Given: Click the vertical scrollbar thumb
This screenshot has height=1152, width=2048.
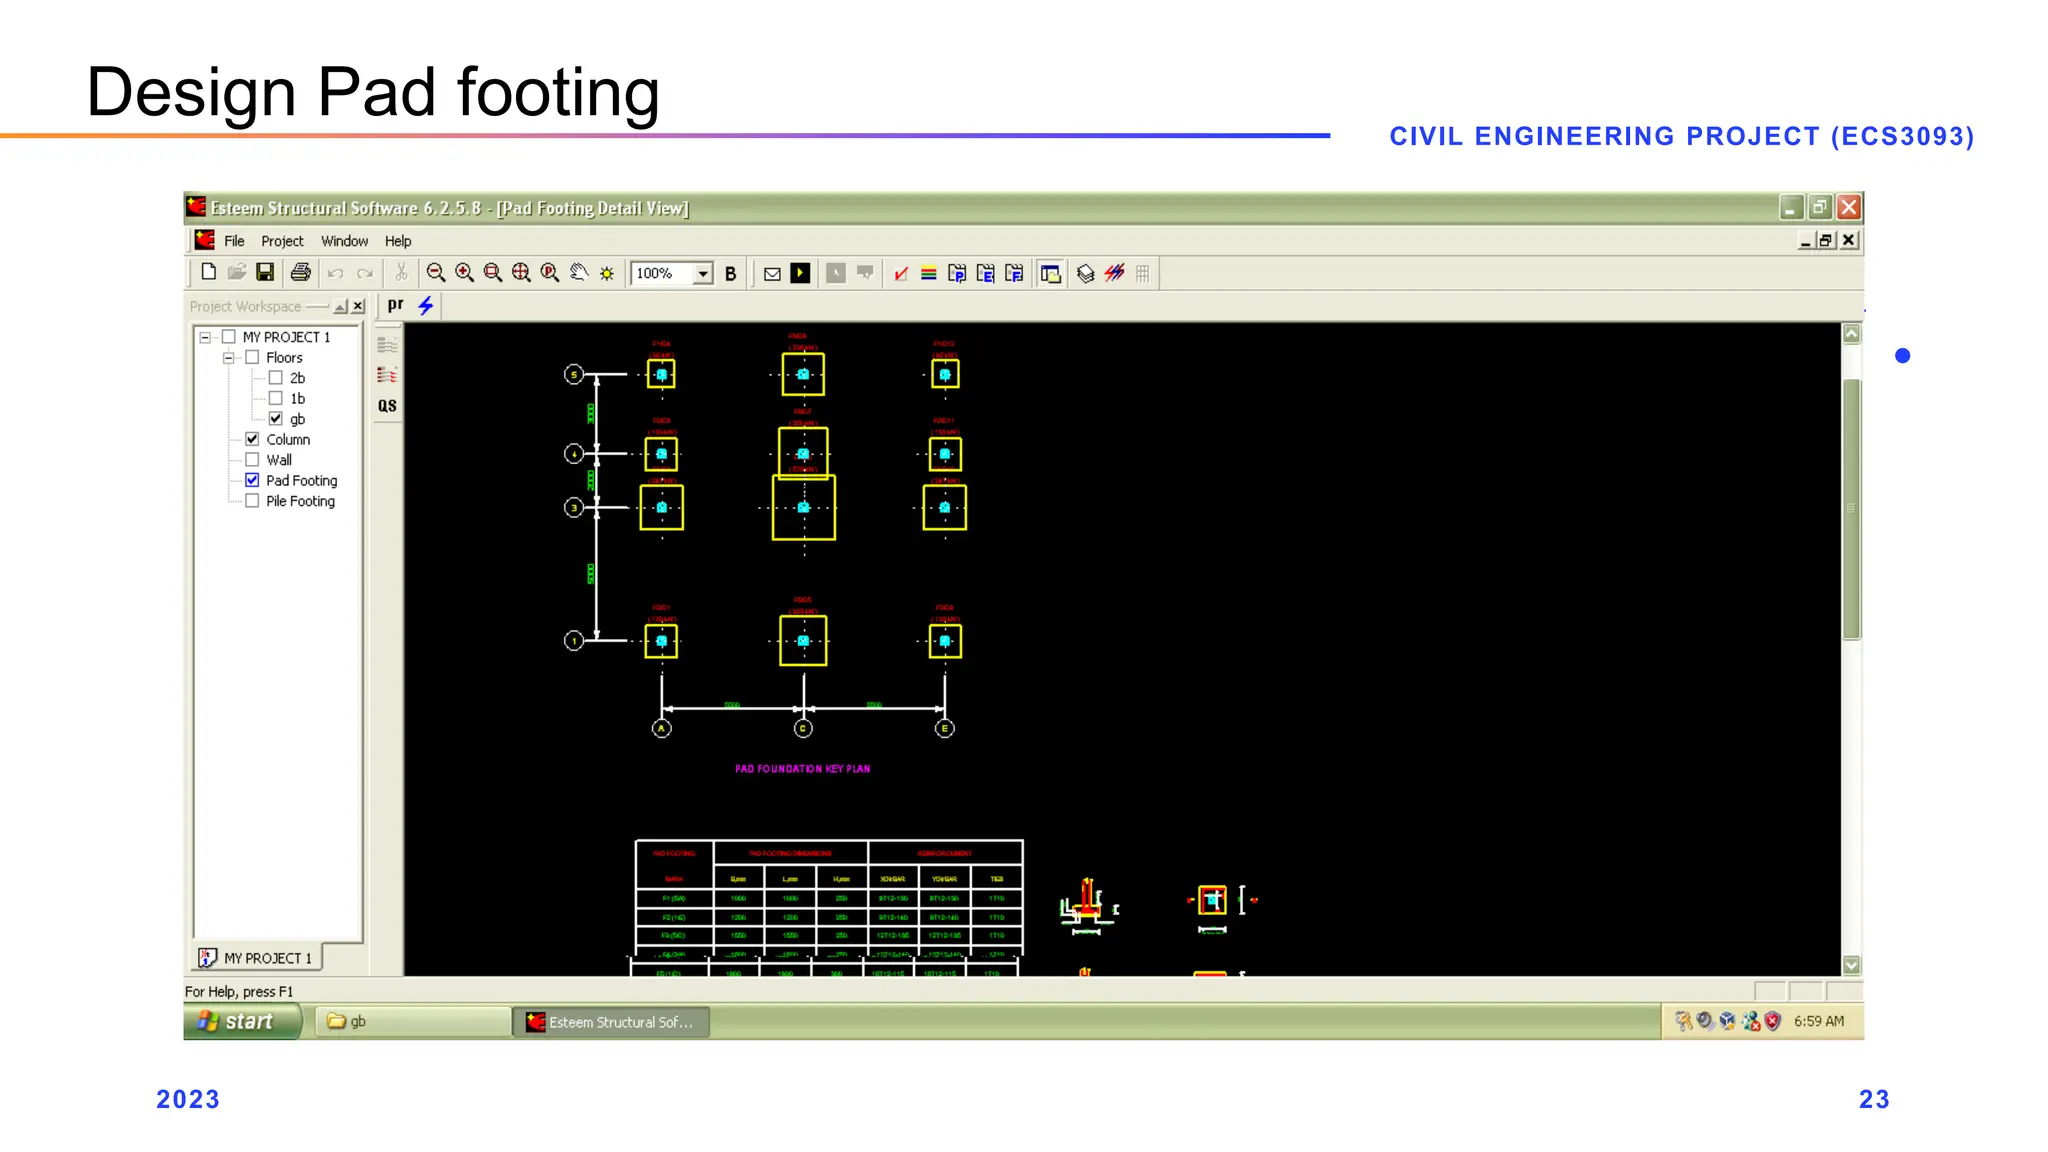Looking at the screenshot, I should pyautogui.click(x=1852, y=508).
